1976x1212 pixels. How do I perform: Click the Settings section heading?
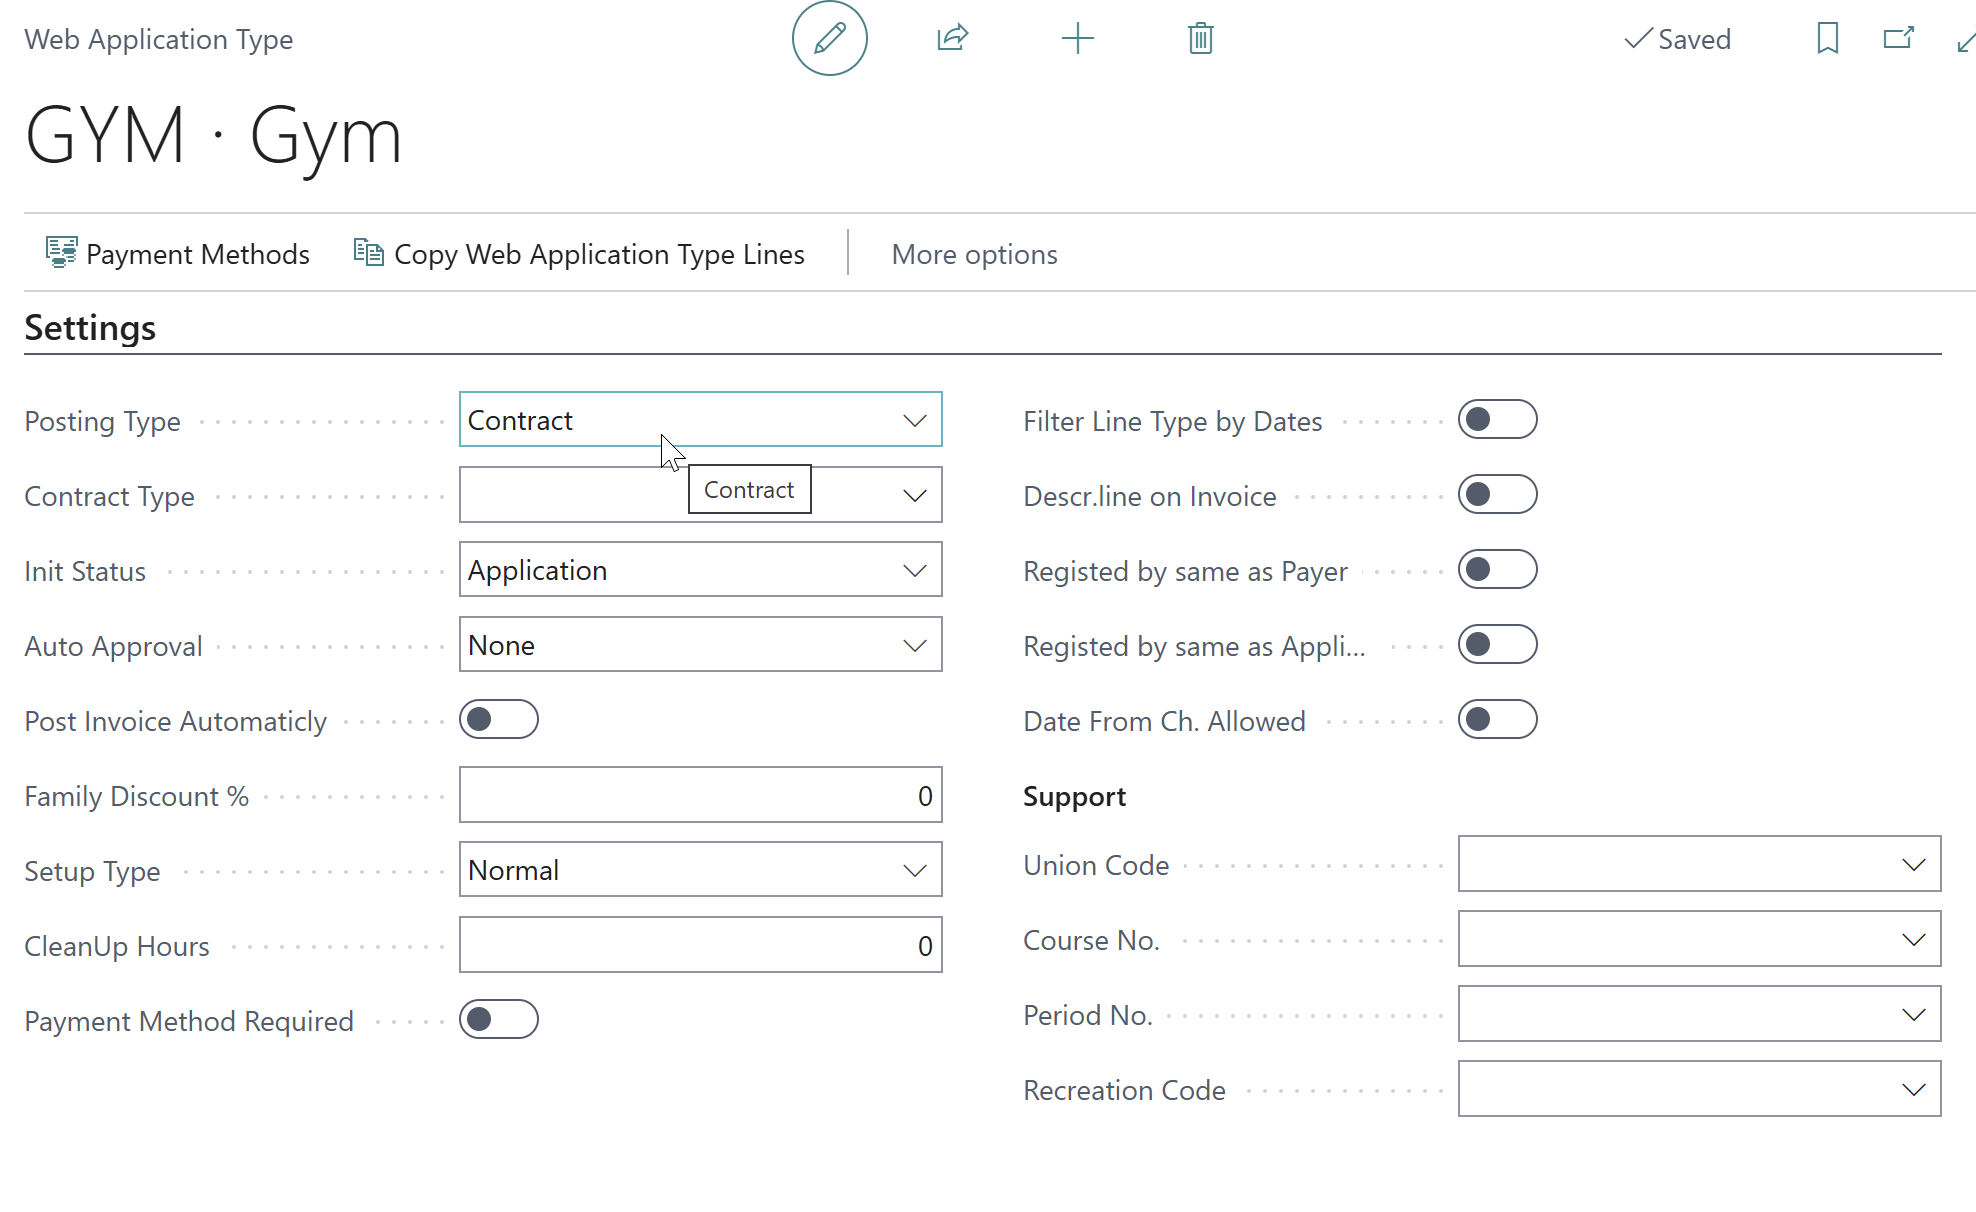coord(90,328)
